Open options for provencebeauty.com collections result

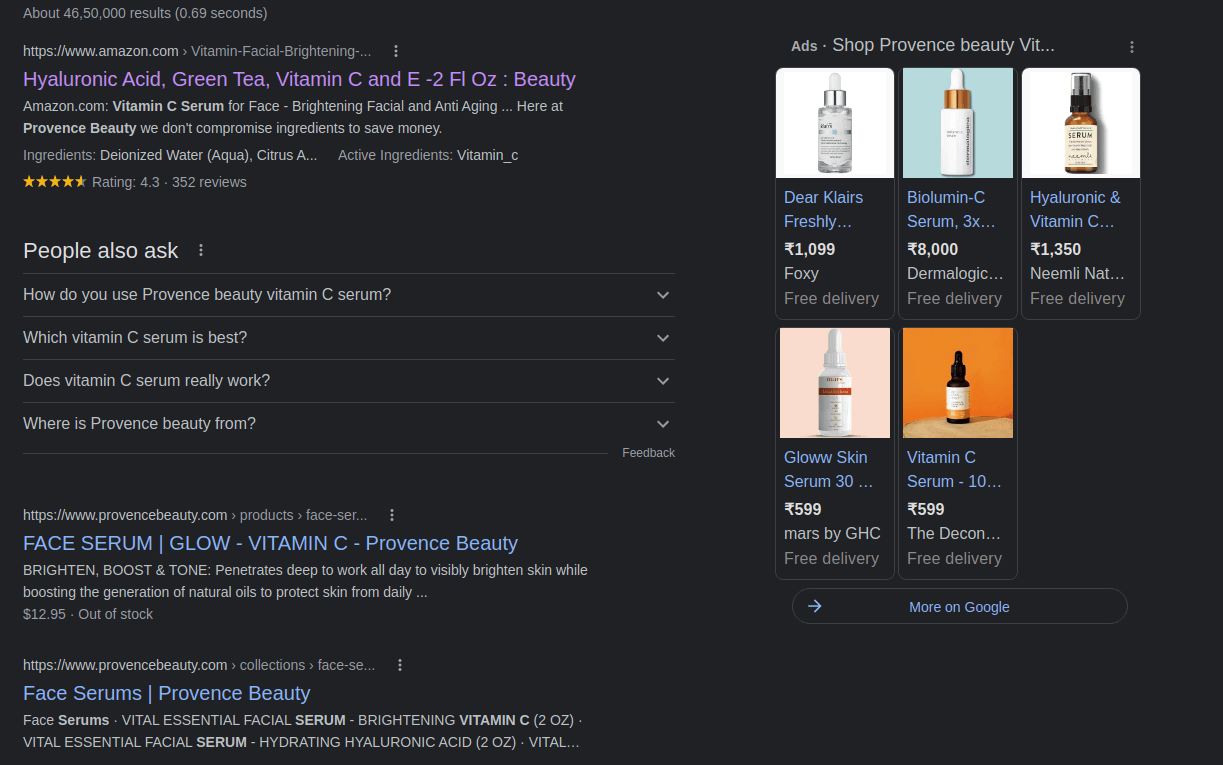[x=400, y=665]
